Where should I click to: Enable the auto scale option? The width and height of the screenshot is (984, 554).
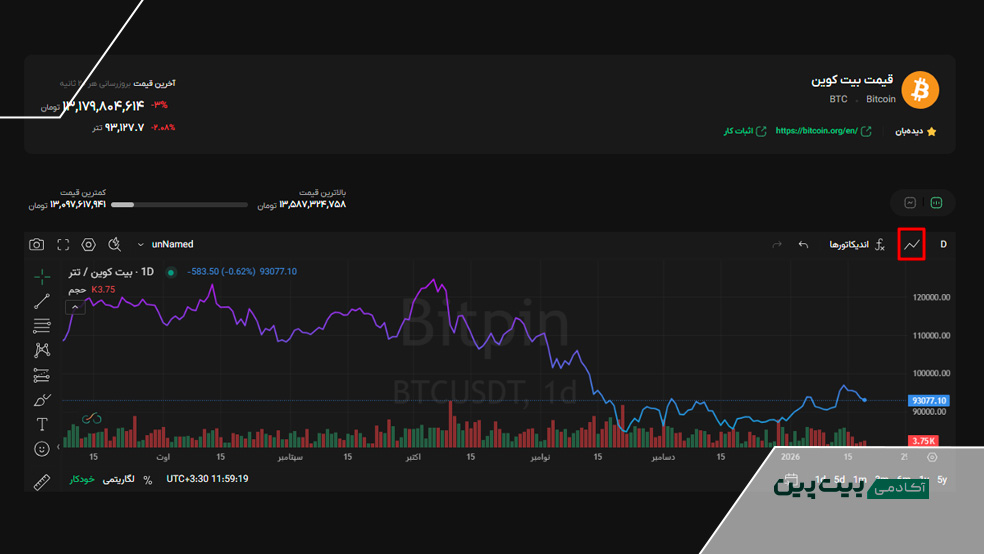click(82, 480)
